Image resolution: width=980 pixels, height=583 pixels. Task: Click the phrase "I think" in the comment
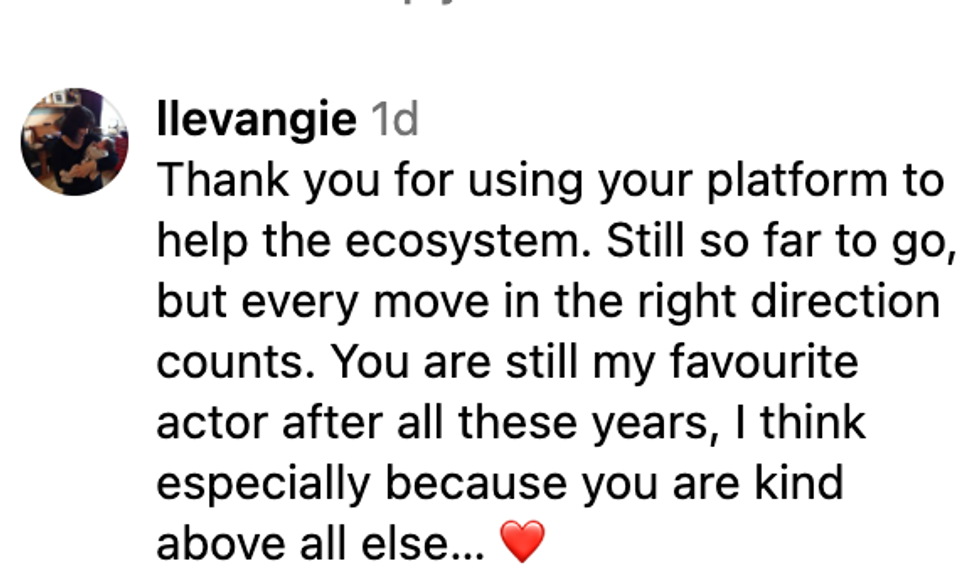tap(812, 423)
